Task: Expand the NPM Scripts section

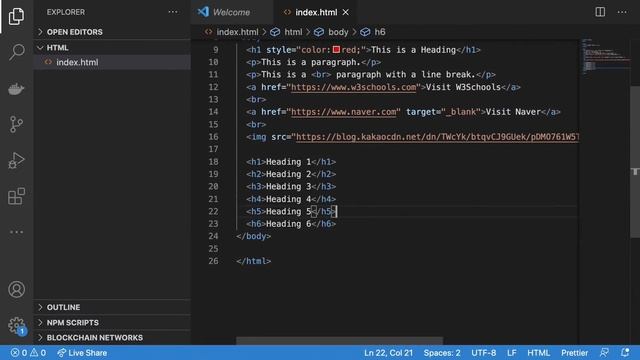Action: (112, 322)
